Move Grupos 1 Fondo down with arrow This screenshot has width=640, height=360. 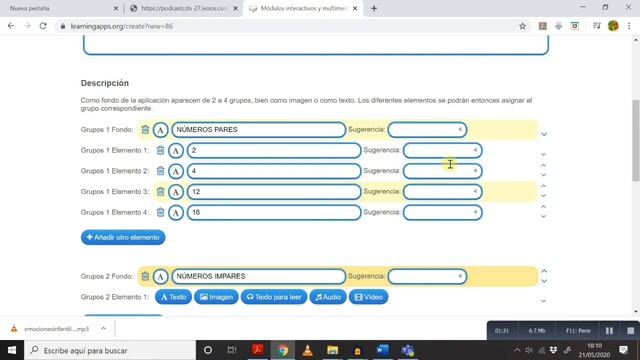pyautogui.click(x=544, y=134)
